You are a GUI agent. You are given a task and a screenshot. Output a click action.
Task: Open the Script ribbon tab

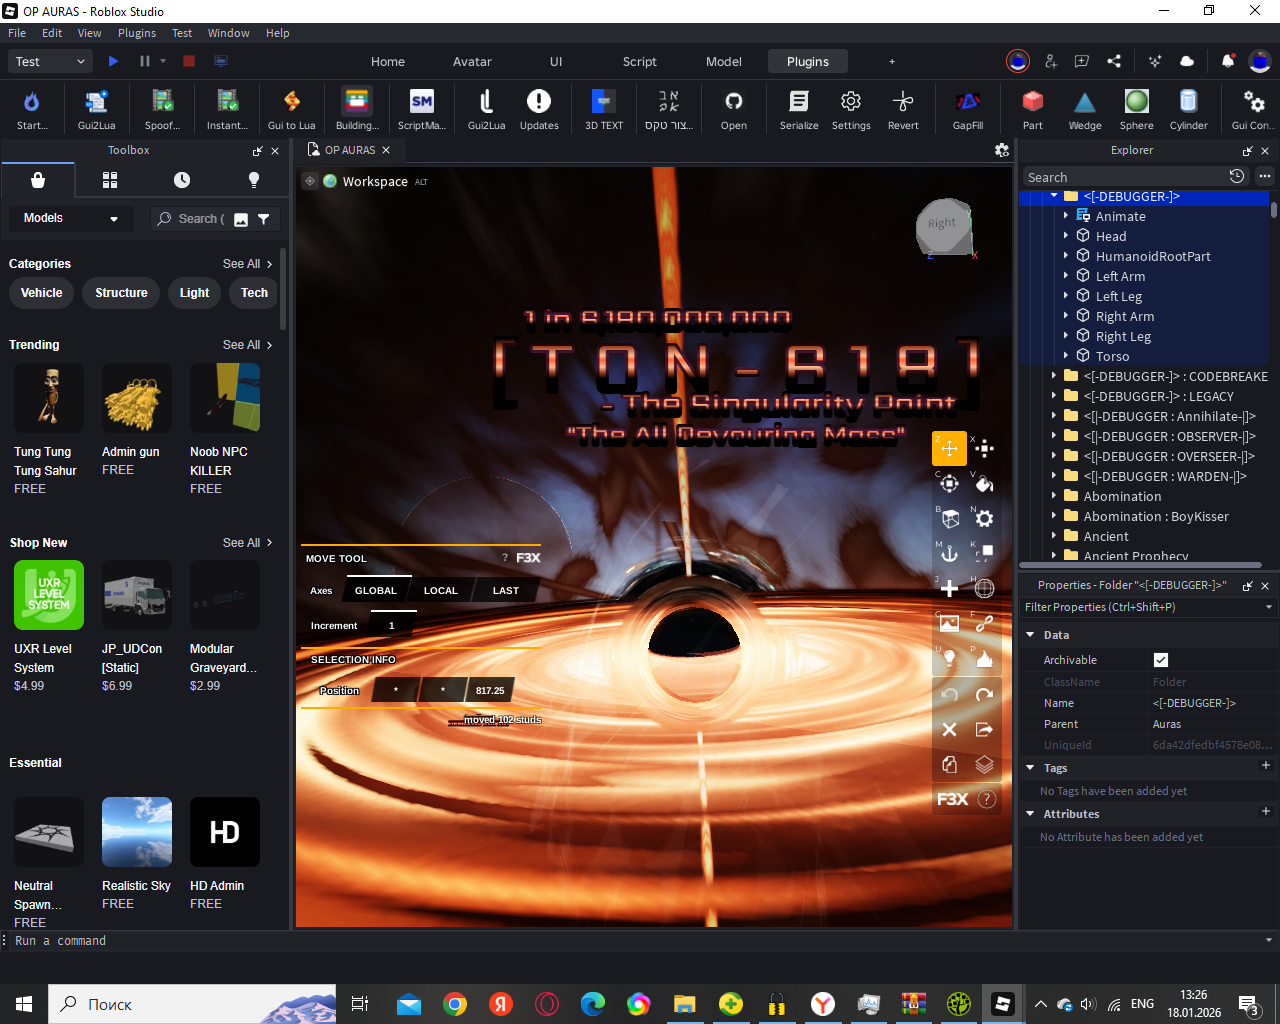[640, 61]
